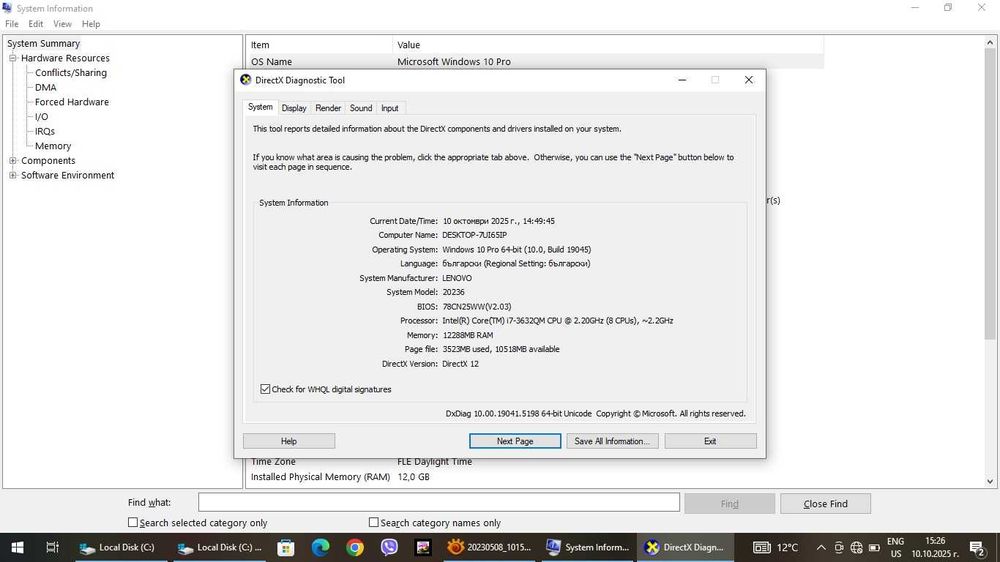Viewport: 1000px width, 562px height.
Task: Minimize the DirectX Diagnostic Tool window
Action: coord(682,80)
